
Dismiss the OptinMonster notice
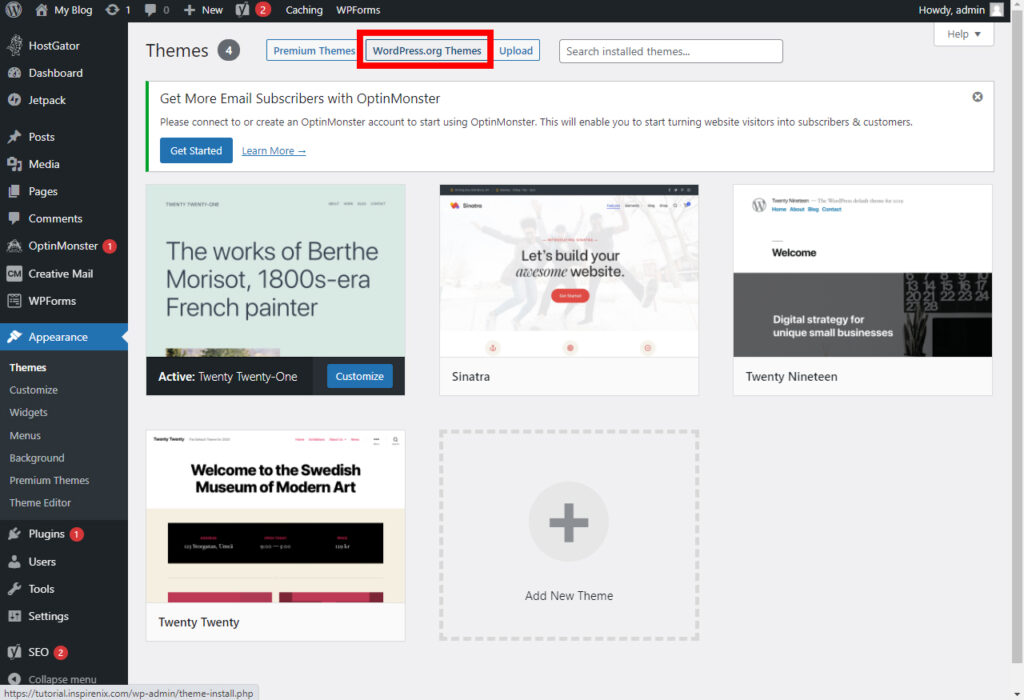tap(978, 97)
